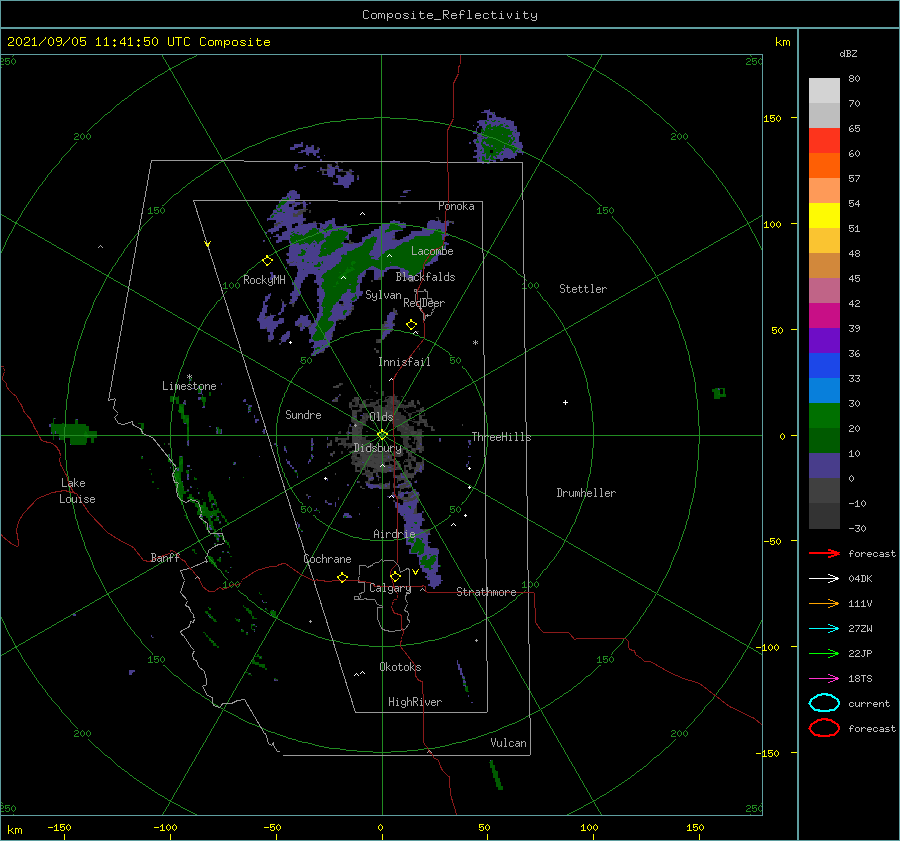Pick the purple 36–39 dBZ color swatch
Screen dimensions: 900x841
pyautogui.click(x=824, y=340)
